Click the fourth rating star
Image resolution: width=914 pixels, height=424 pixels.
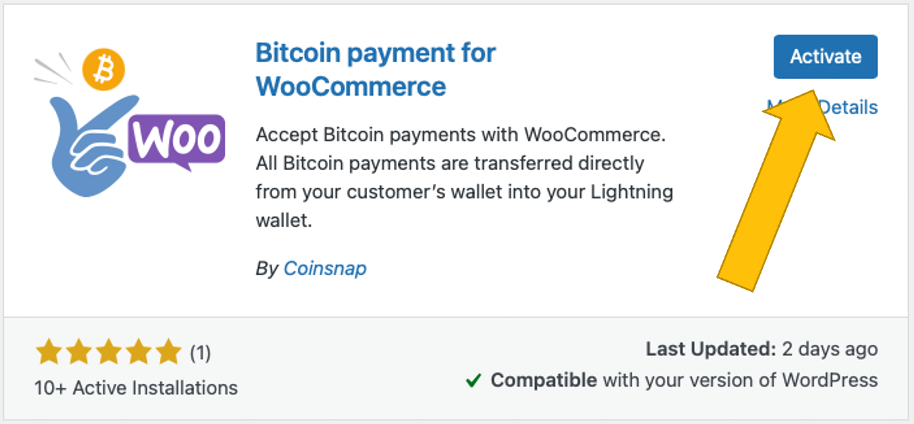click(x=138, y=352)
